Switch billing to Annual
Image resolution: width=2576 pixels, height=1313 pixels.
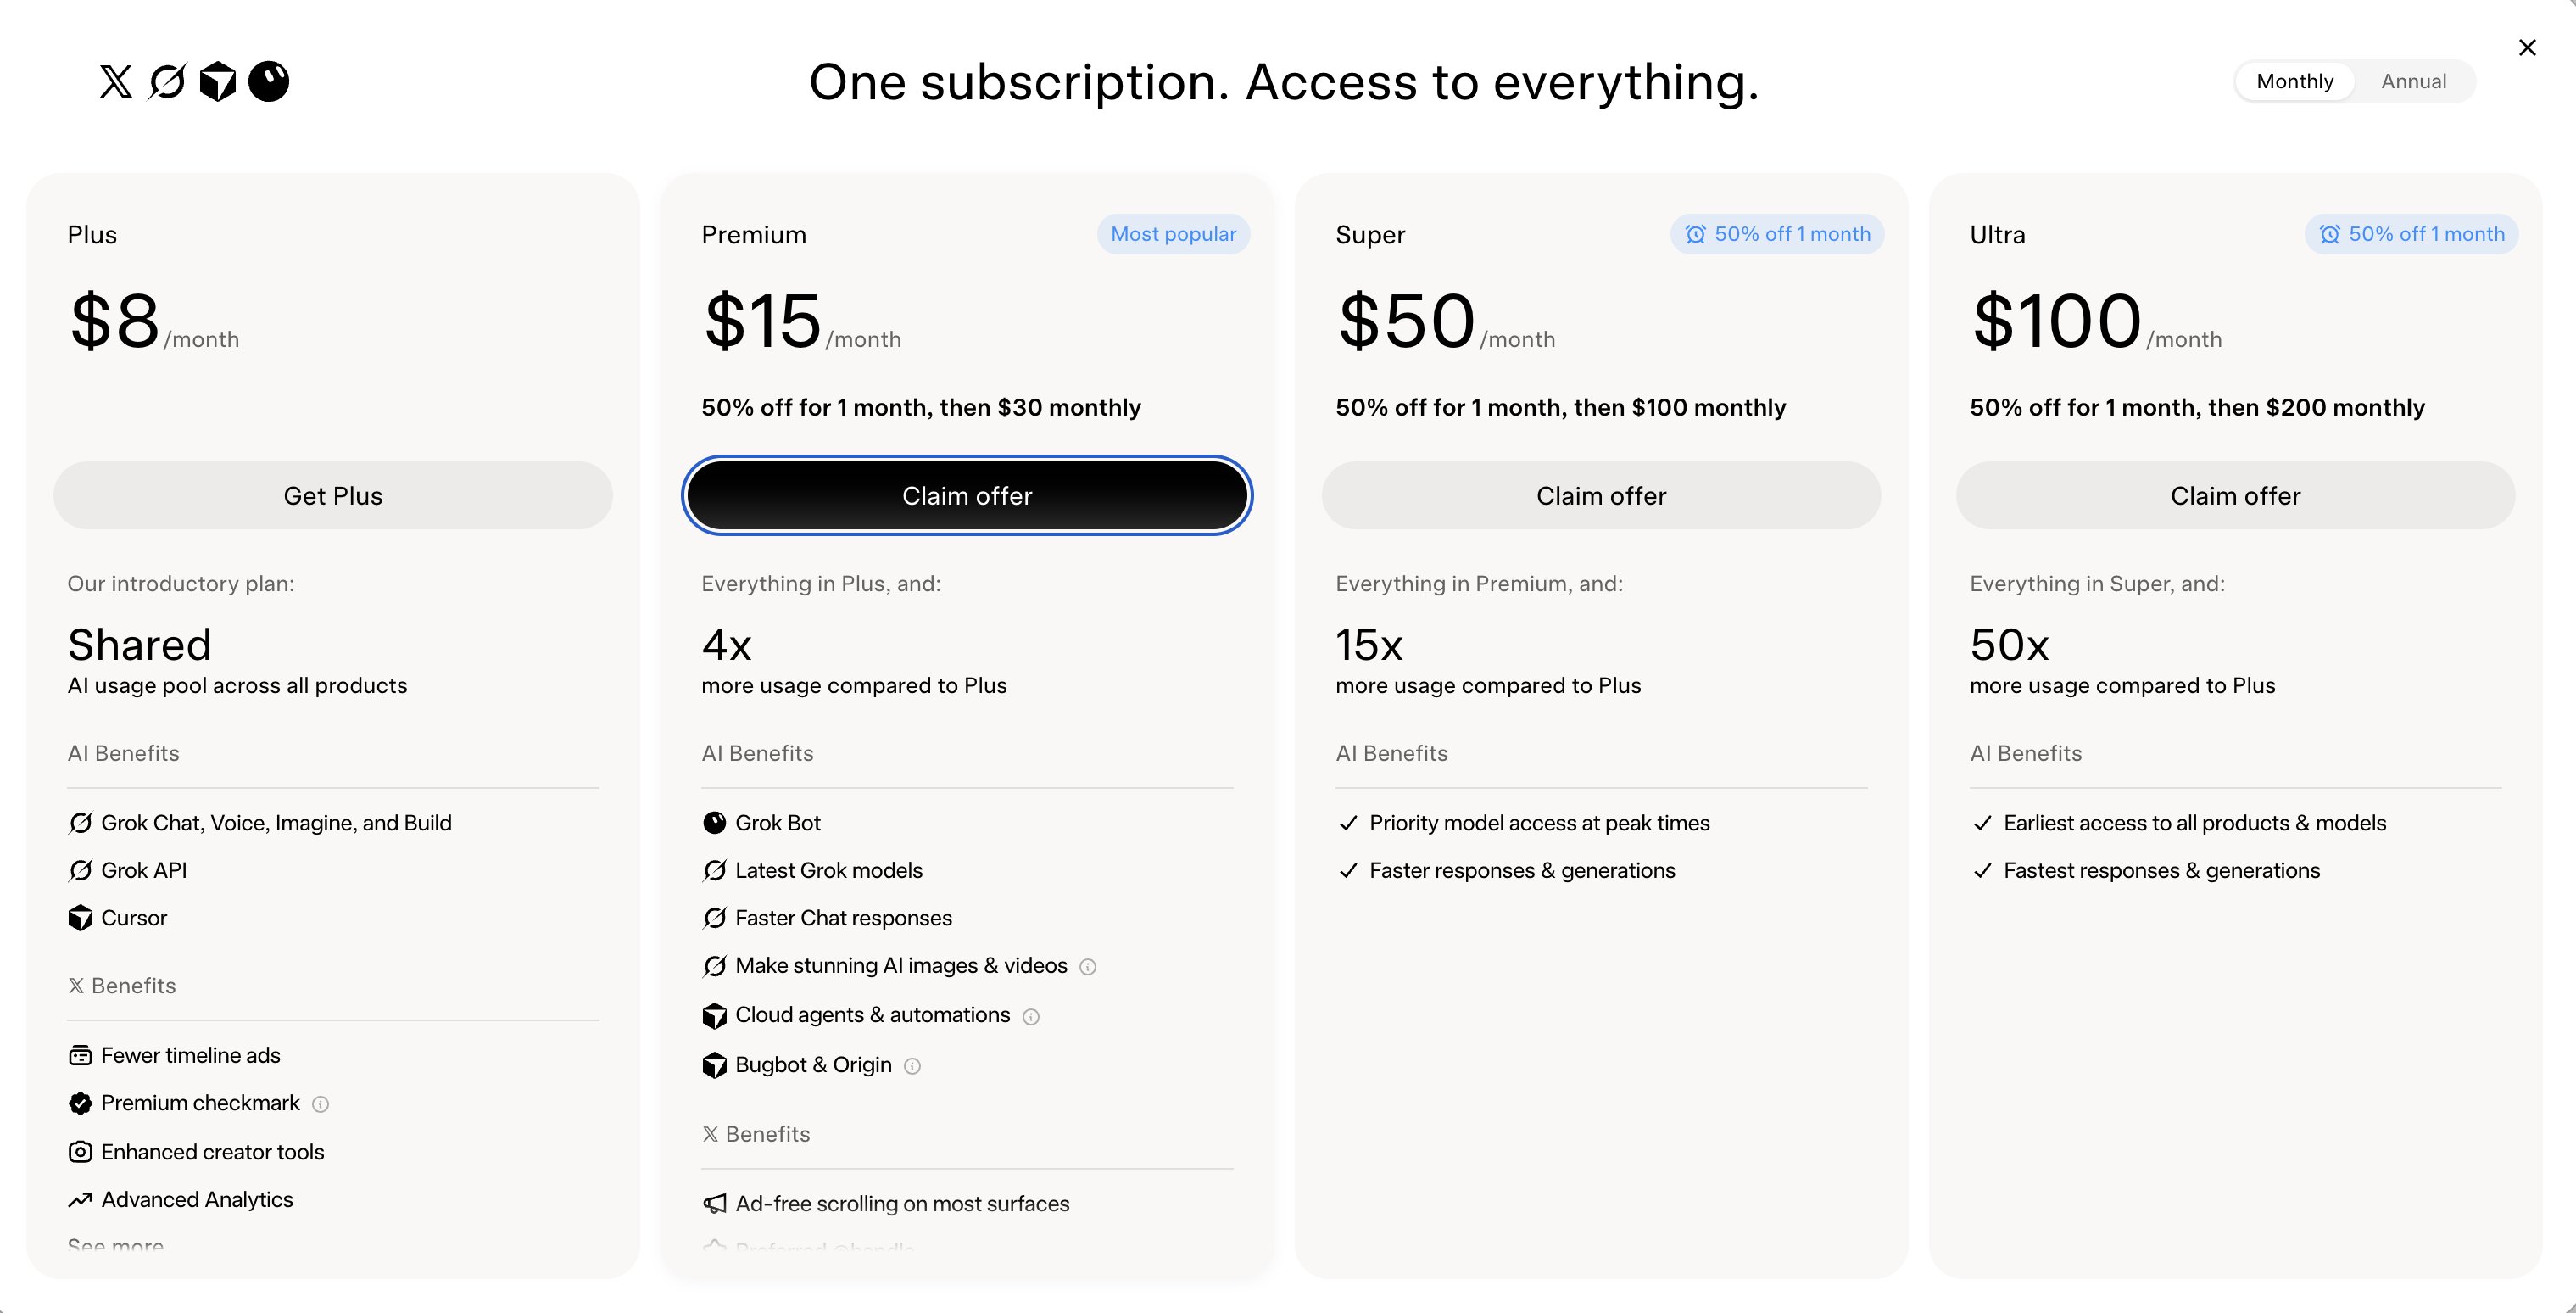[2413, 81]
